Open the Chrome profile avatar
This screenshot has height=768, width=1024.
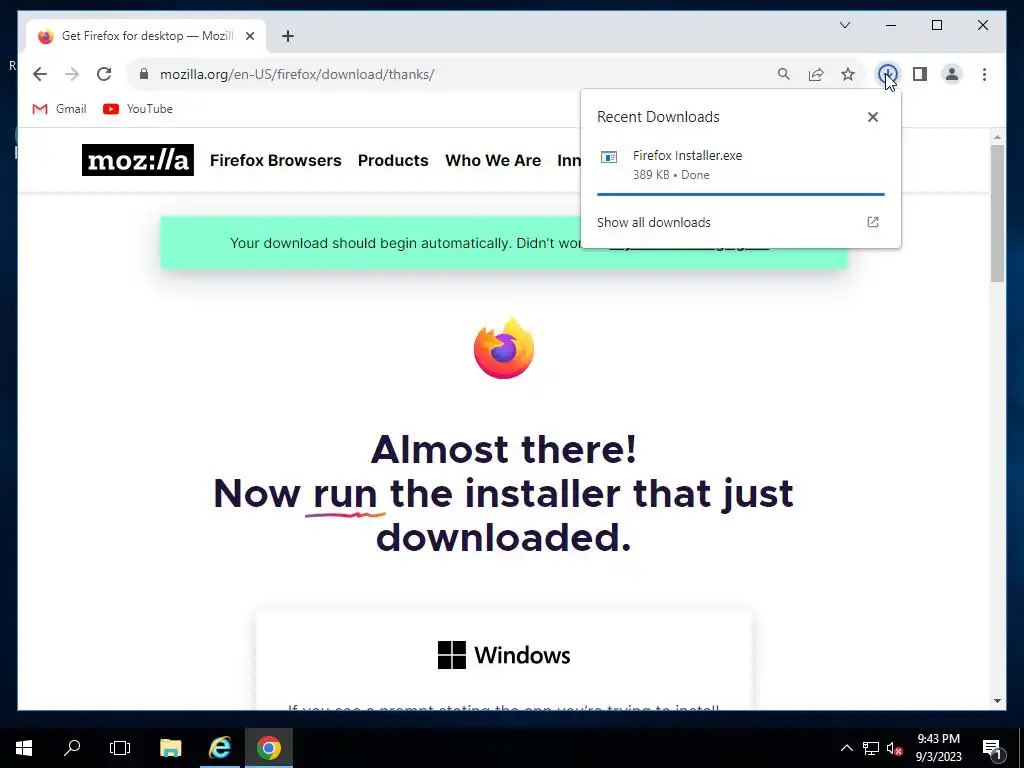click(x=952, y=74)
